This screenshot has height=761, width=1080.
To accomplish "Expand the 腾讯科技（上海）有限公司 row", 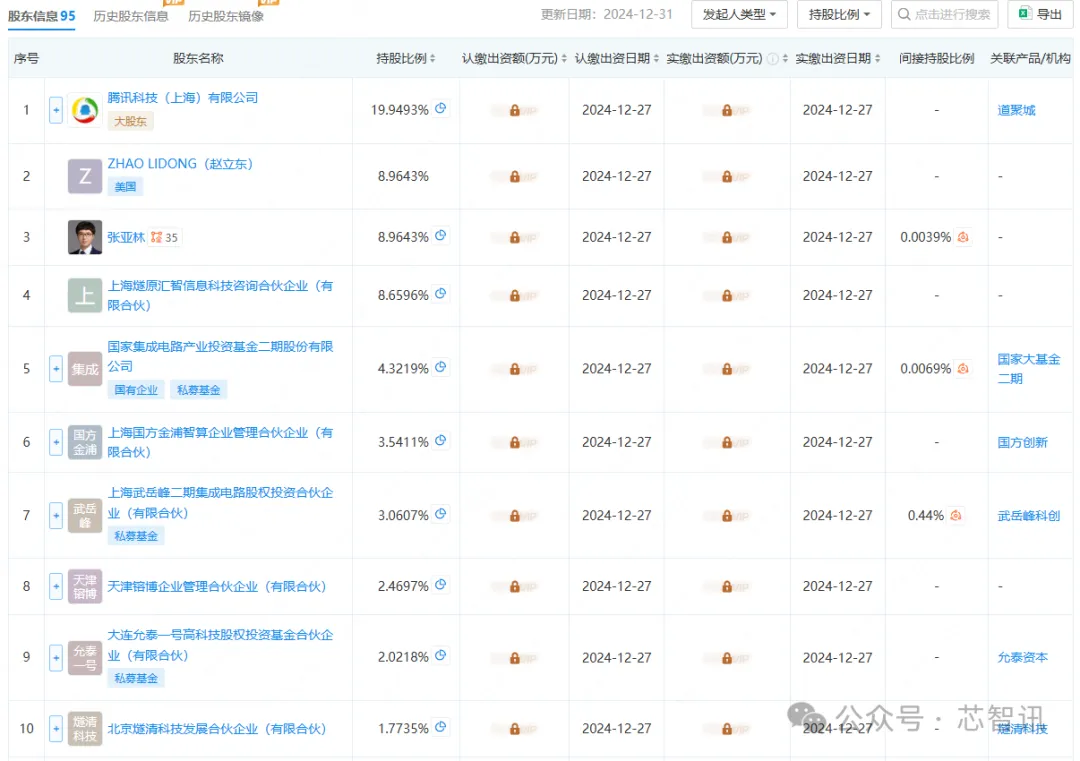I will (x=56, y=110).
